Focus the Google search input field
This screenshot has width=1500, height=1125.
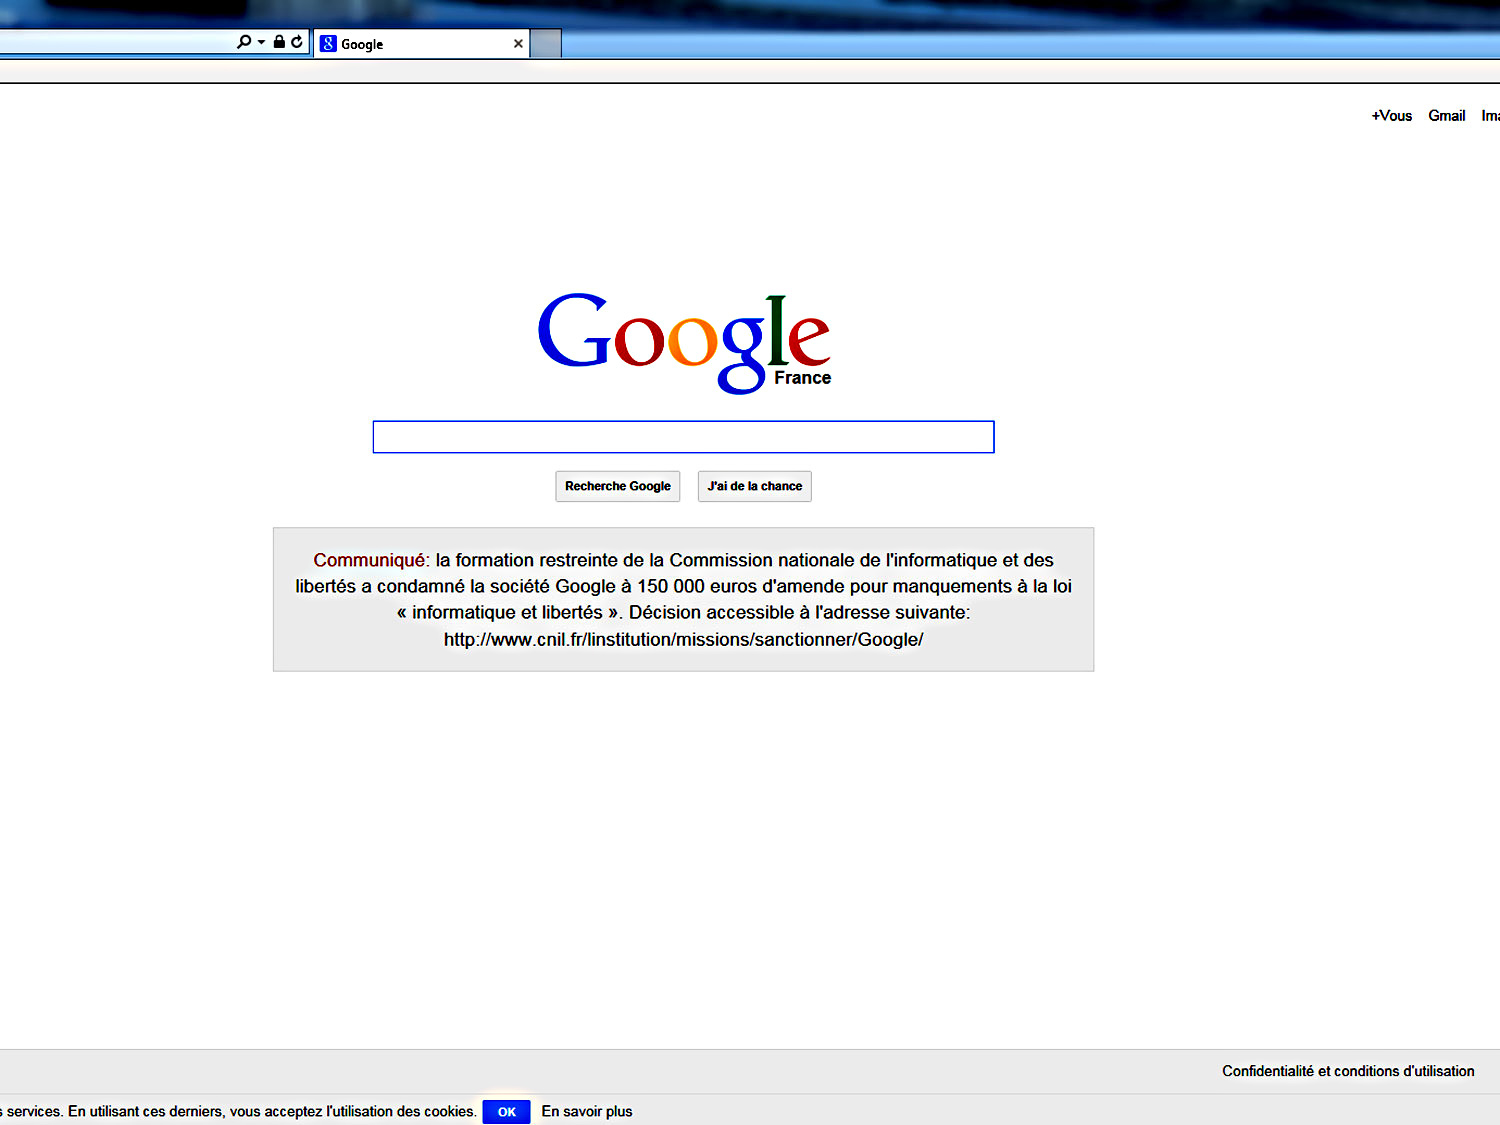pyautogui.click(x=683, y=437)
